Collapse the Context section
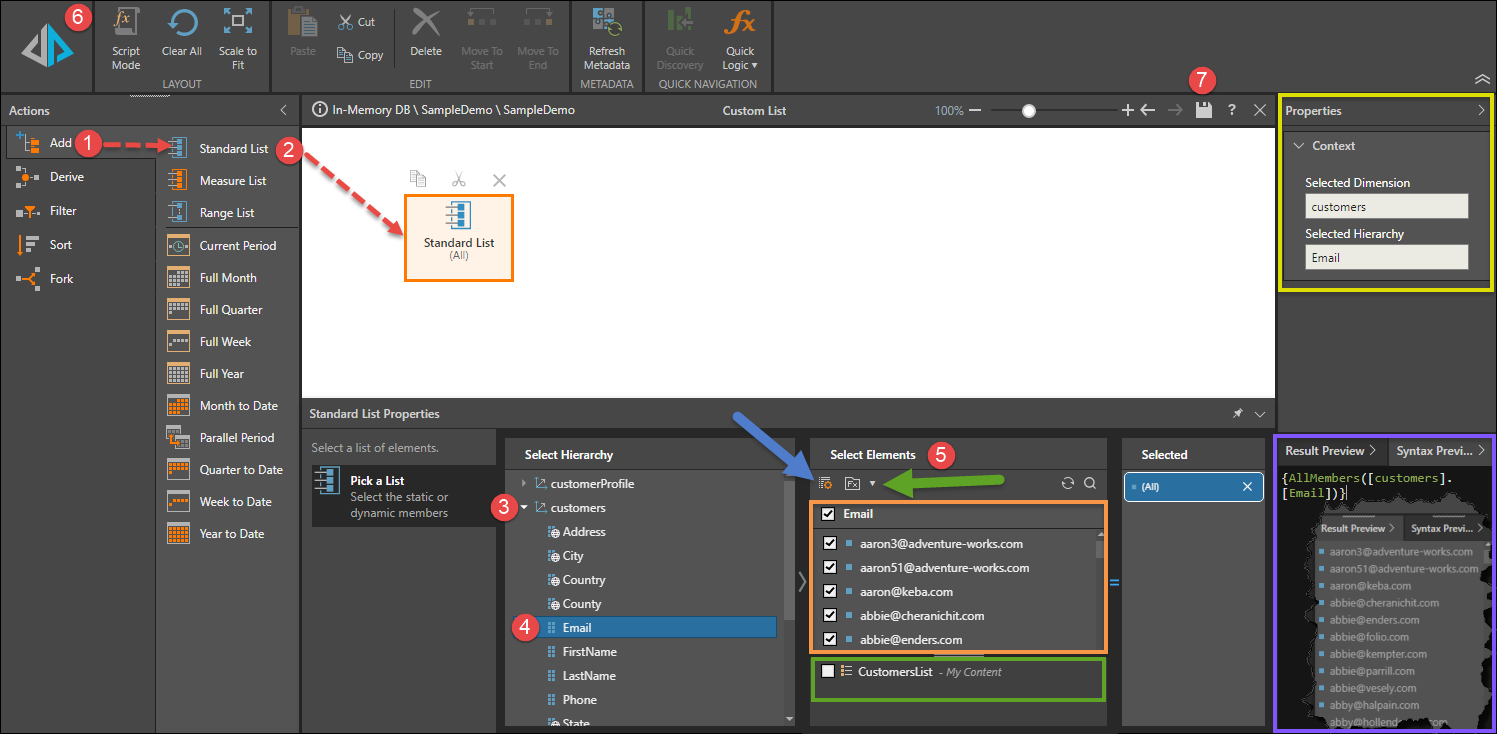1497x734 pixels. 1300,146
